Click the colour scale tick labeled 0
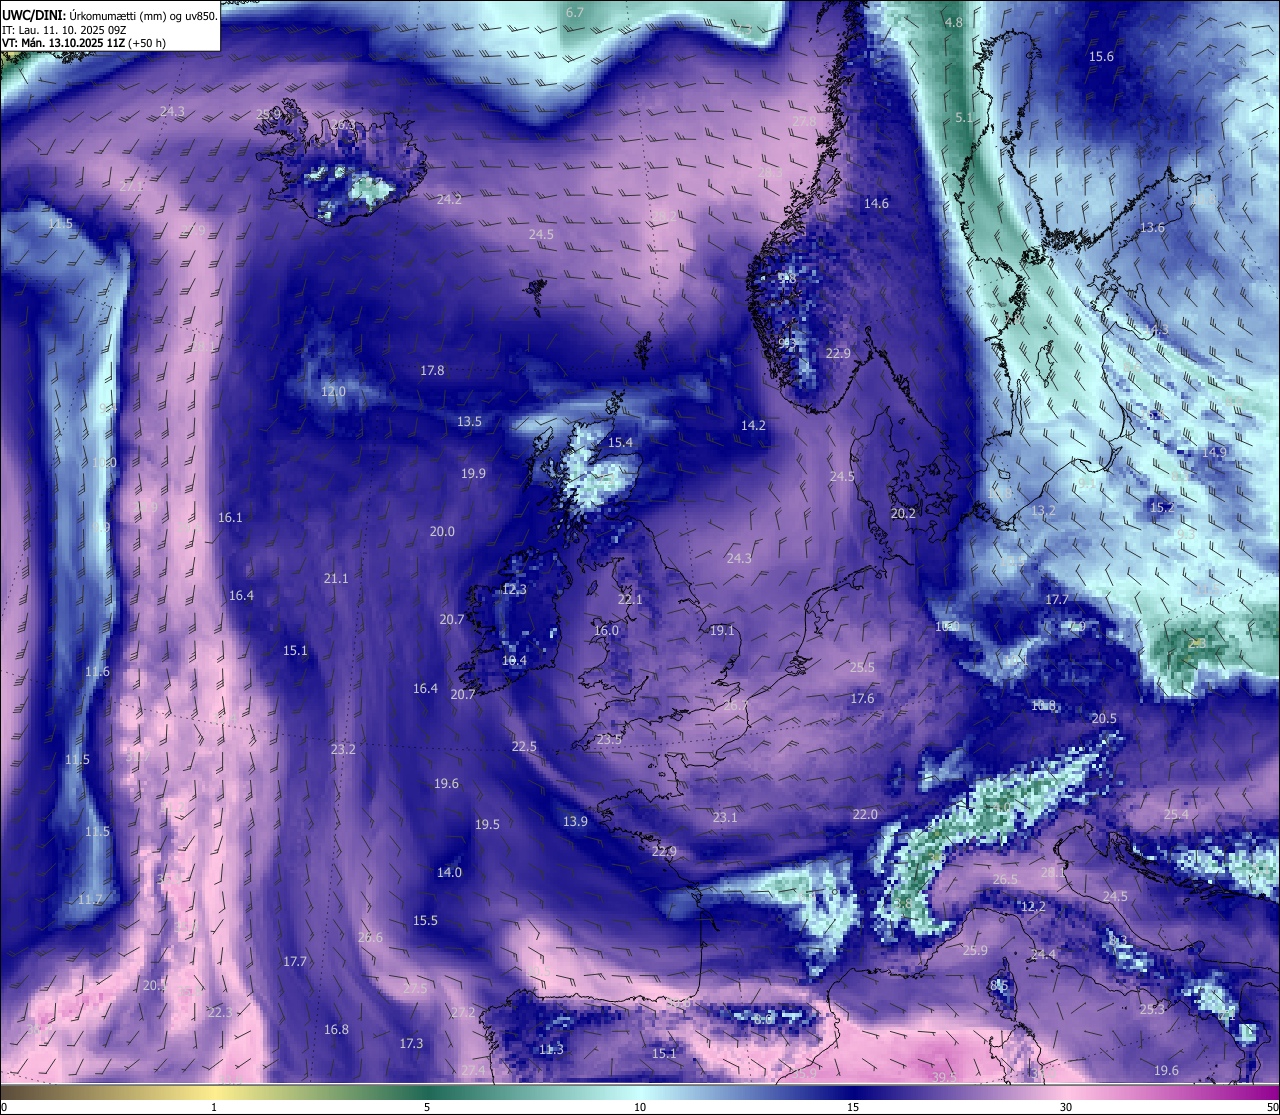The width and height of the screenshot is (1280, 1115). point(4,1107)
